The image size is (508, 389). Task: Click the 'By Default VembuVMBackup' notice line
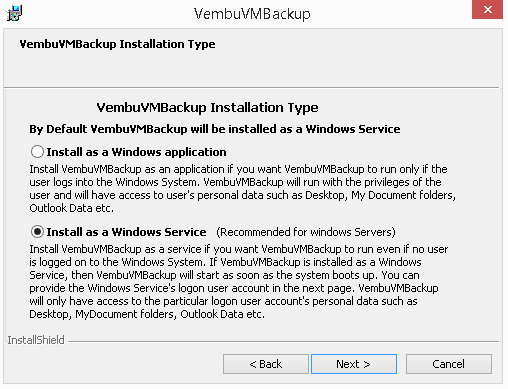[215, 129]
